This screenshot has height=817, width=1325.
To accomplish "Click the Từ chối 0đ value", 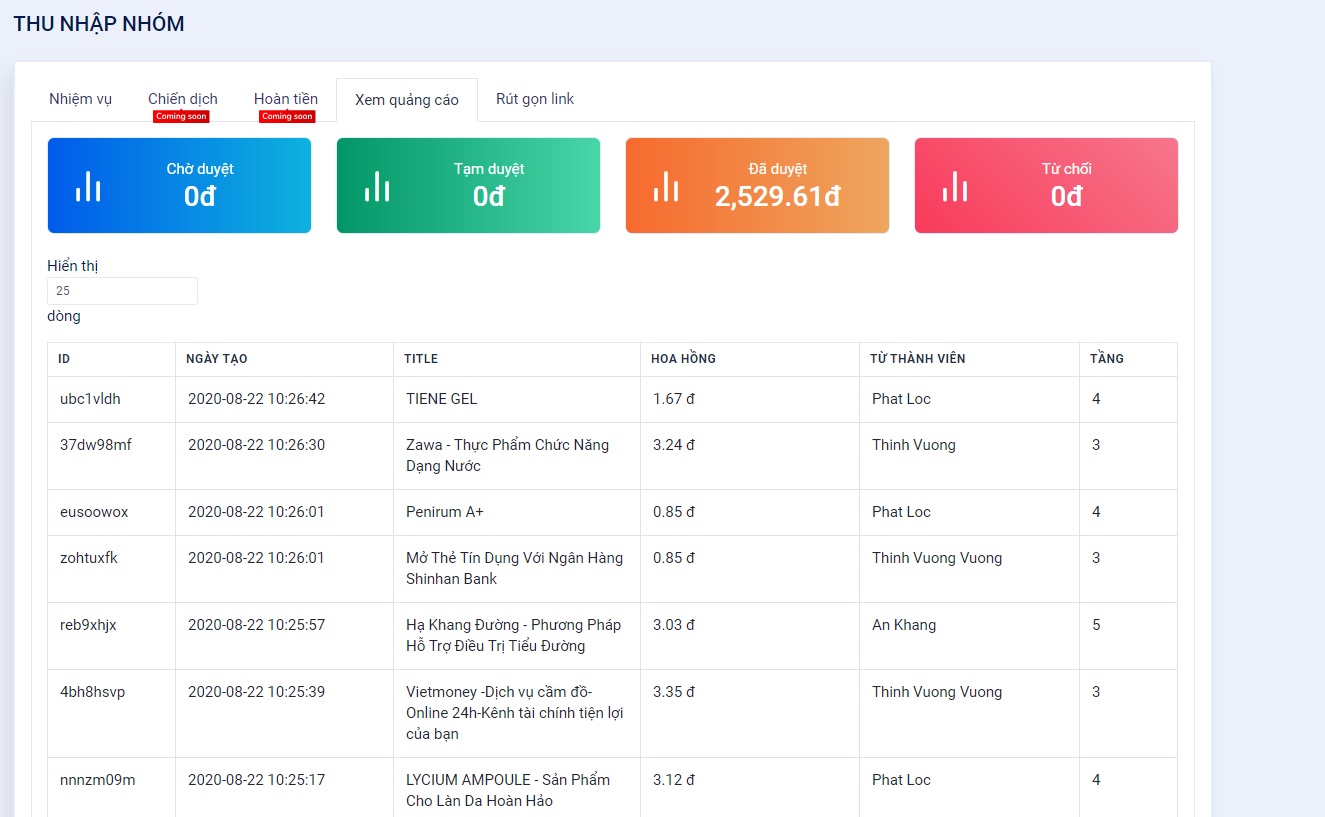I will [x=1067, y=196].
